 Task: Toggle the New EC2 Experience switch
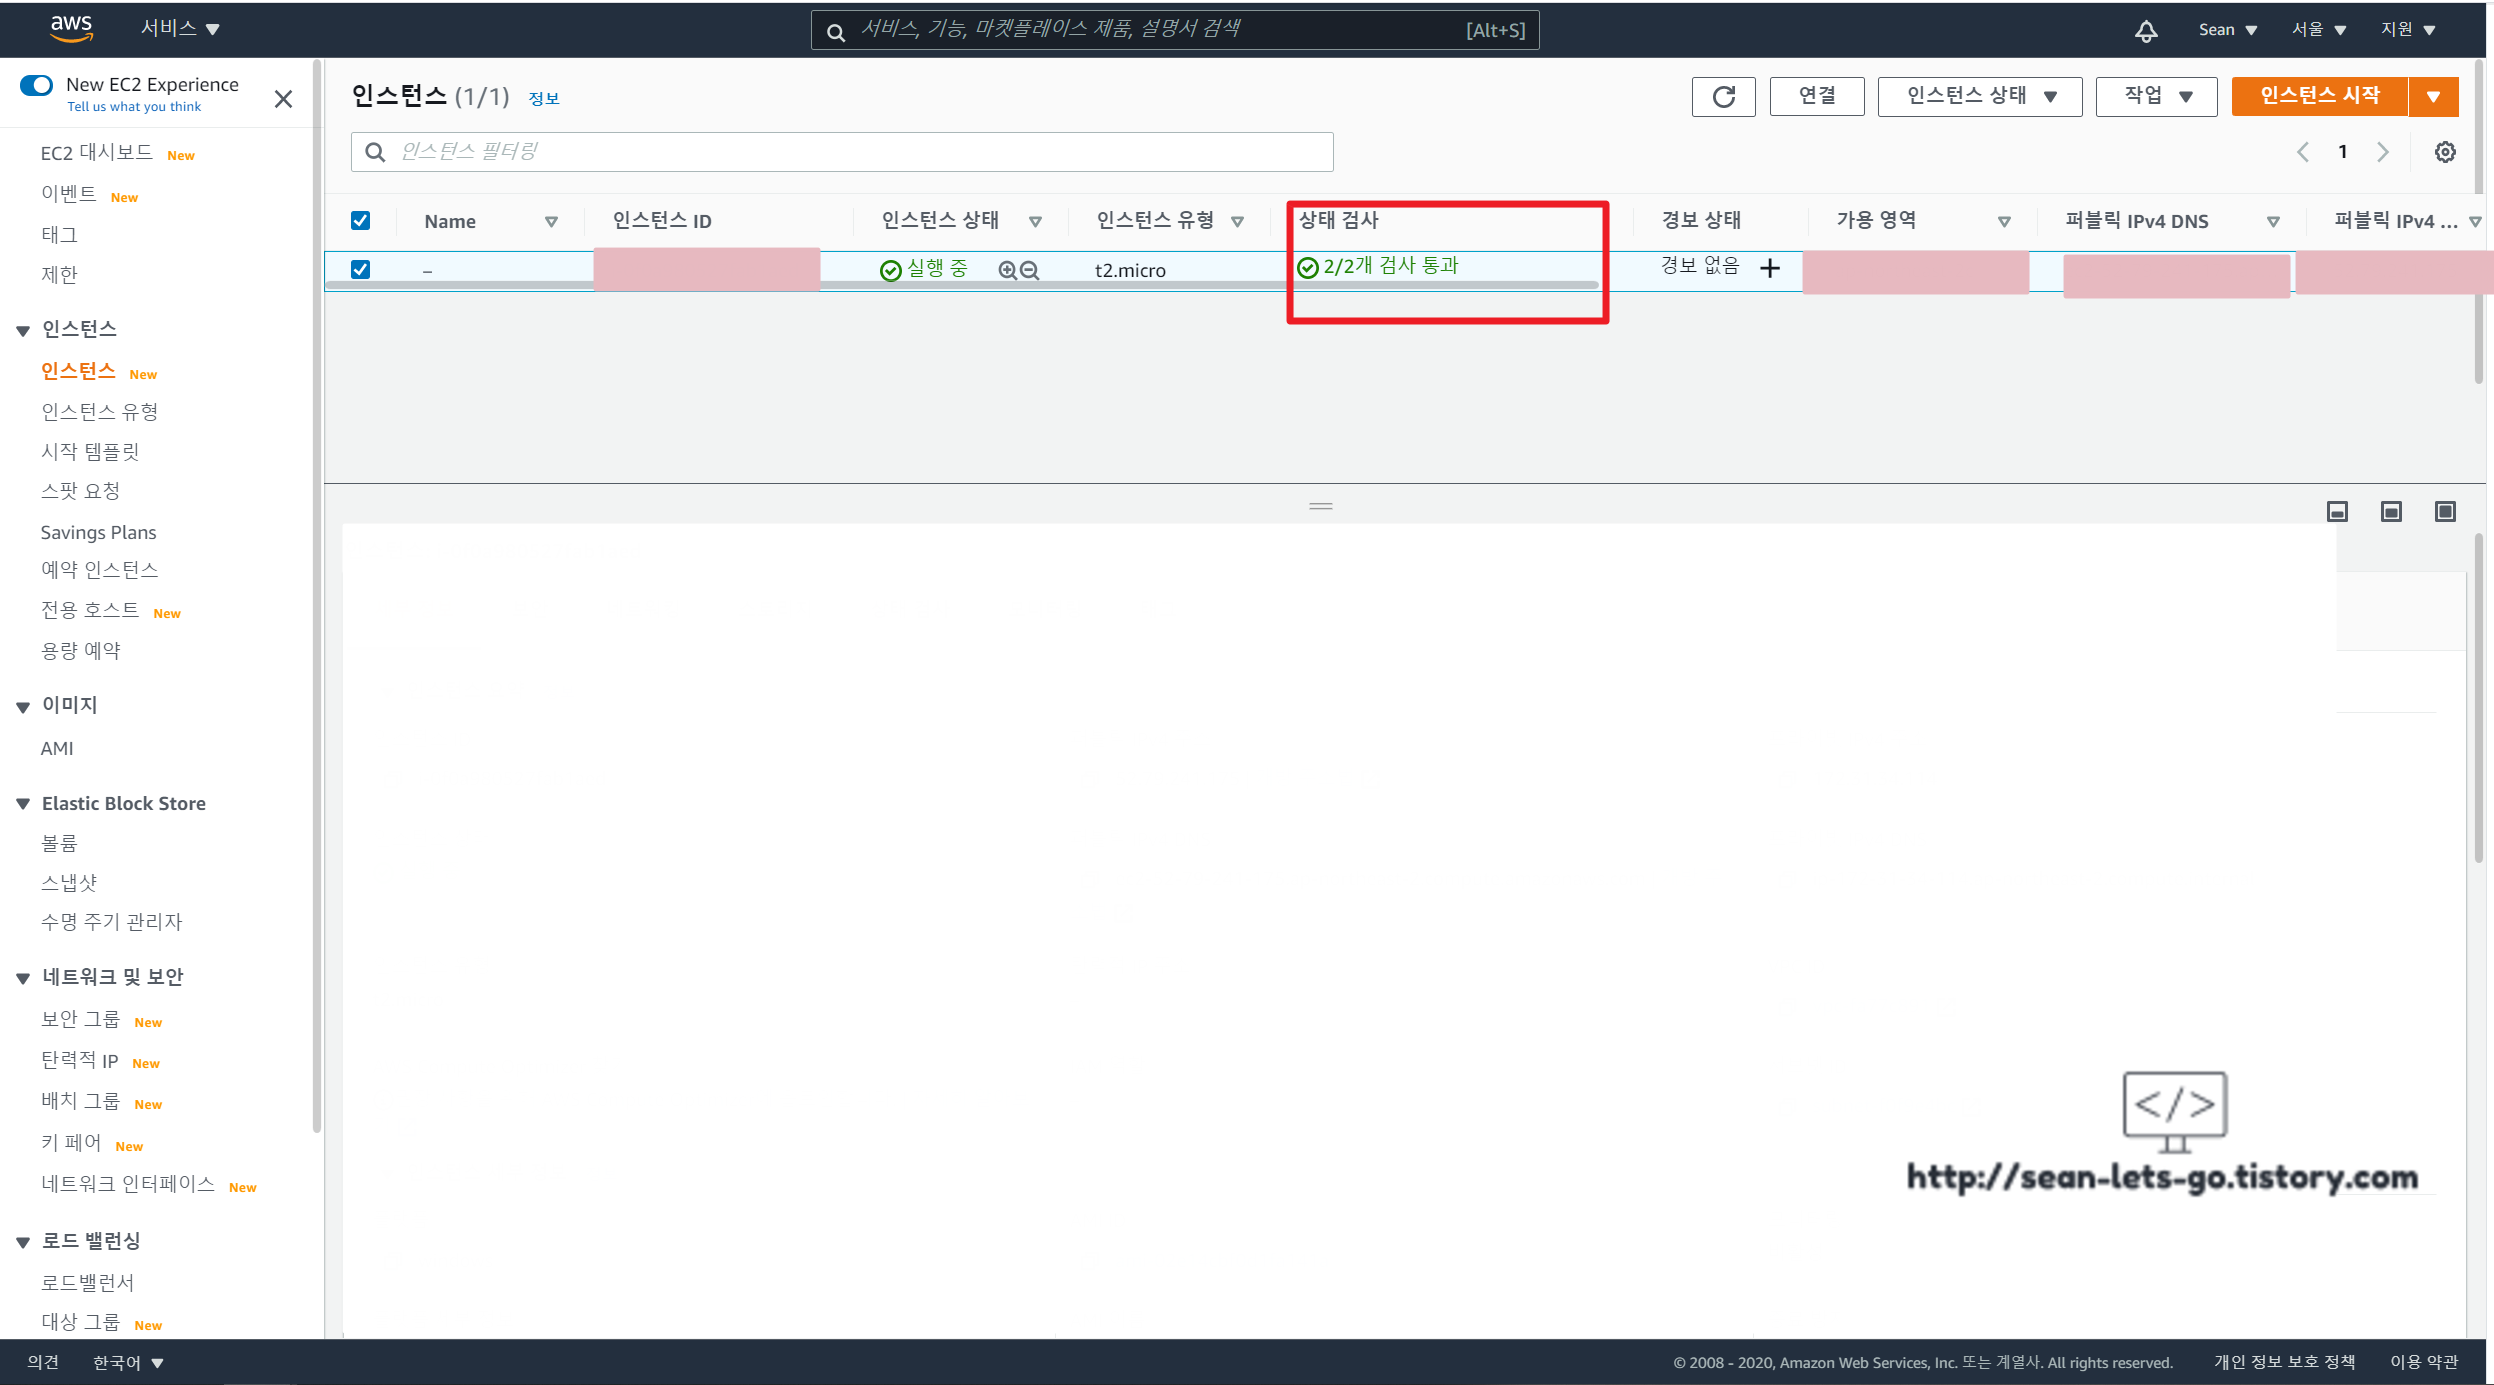pyautogui.click(x=37, y=85)
